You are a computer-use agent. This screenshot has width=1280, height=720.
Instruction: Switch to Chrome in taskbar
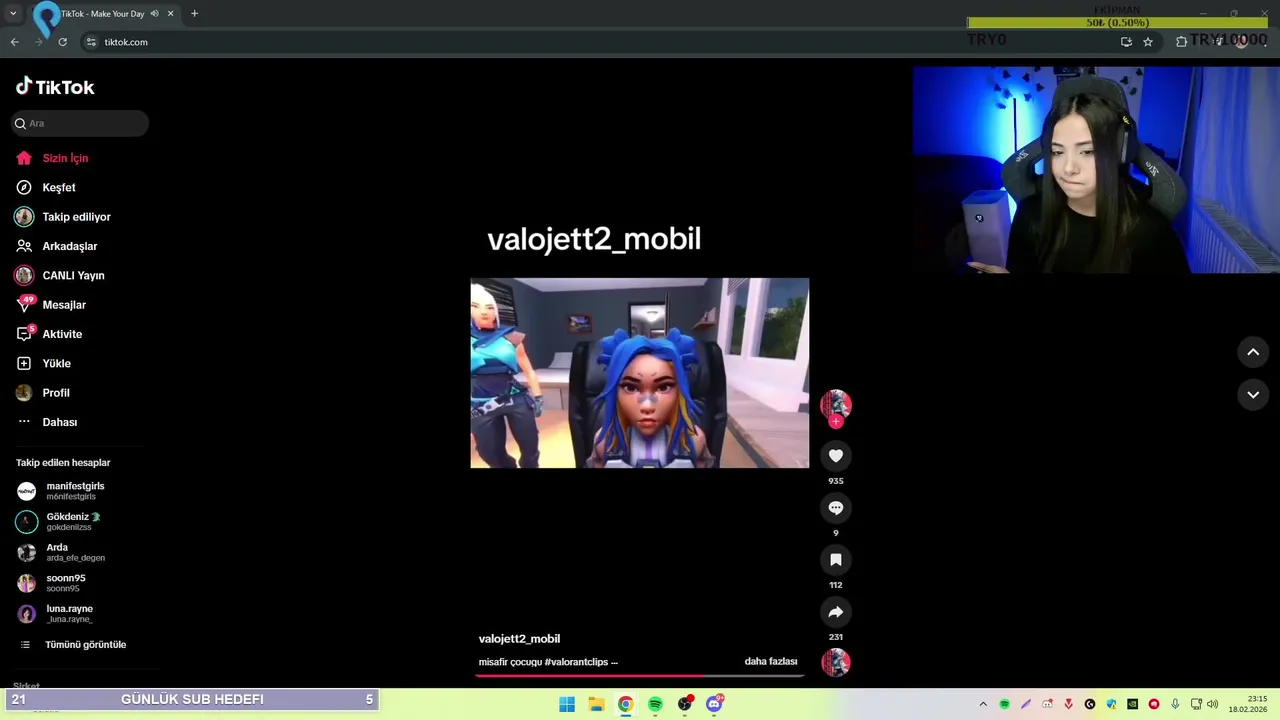[x=625, y=704]
